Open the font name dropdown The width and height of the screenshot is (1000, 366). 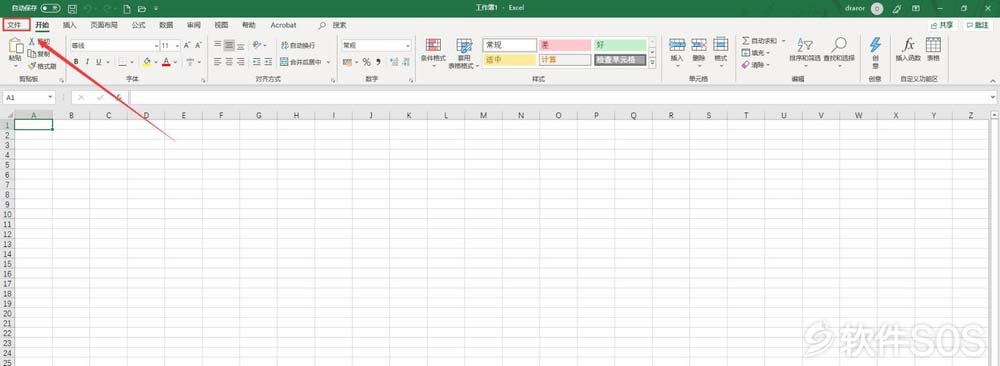156,45
